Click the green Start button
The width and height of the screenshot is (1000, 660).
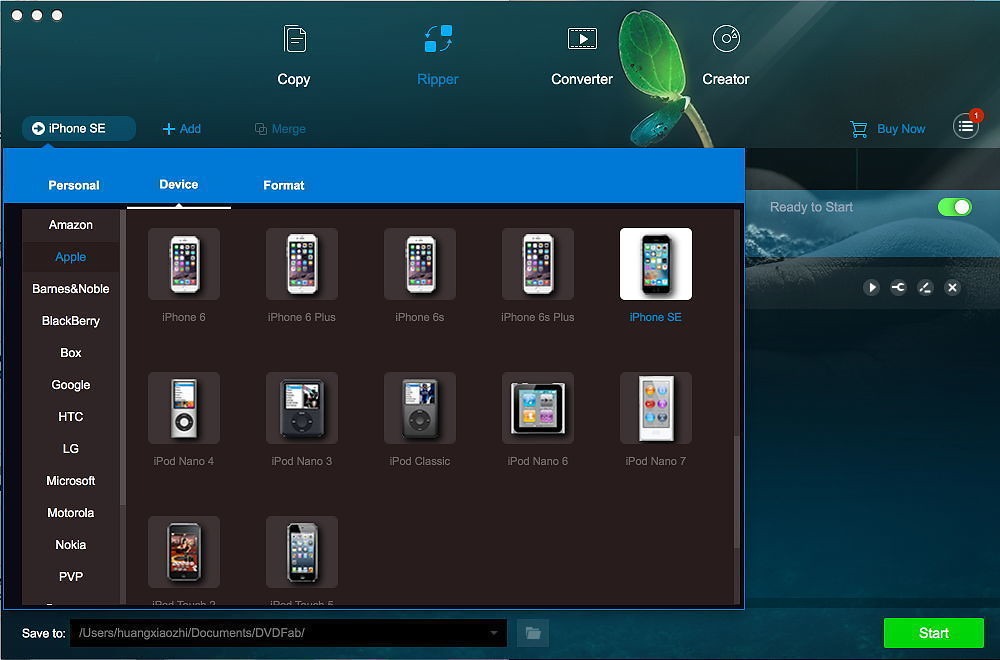(934, 633)
